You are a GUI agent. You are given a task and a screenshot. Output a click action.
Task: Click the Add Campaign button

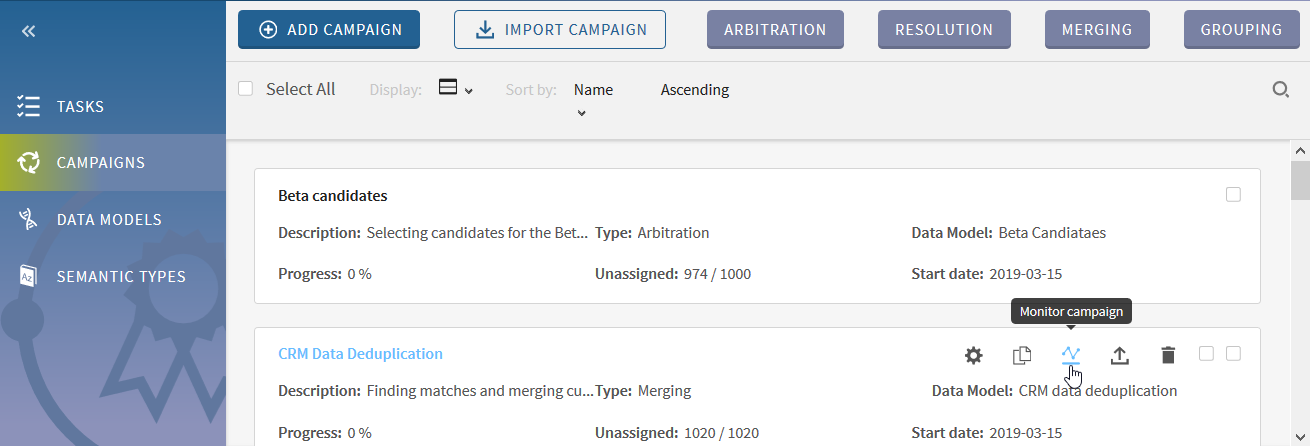(x=329, y=30)
